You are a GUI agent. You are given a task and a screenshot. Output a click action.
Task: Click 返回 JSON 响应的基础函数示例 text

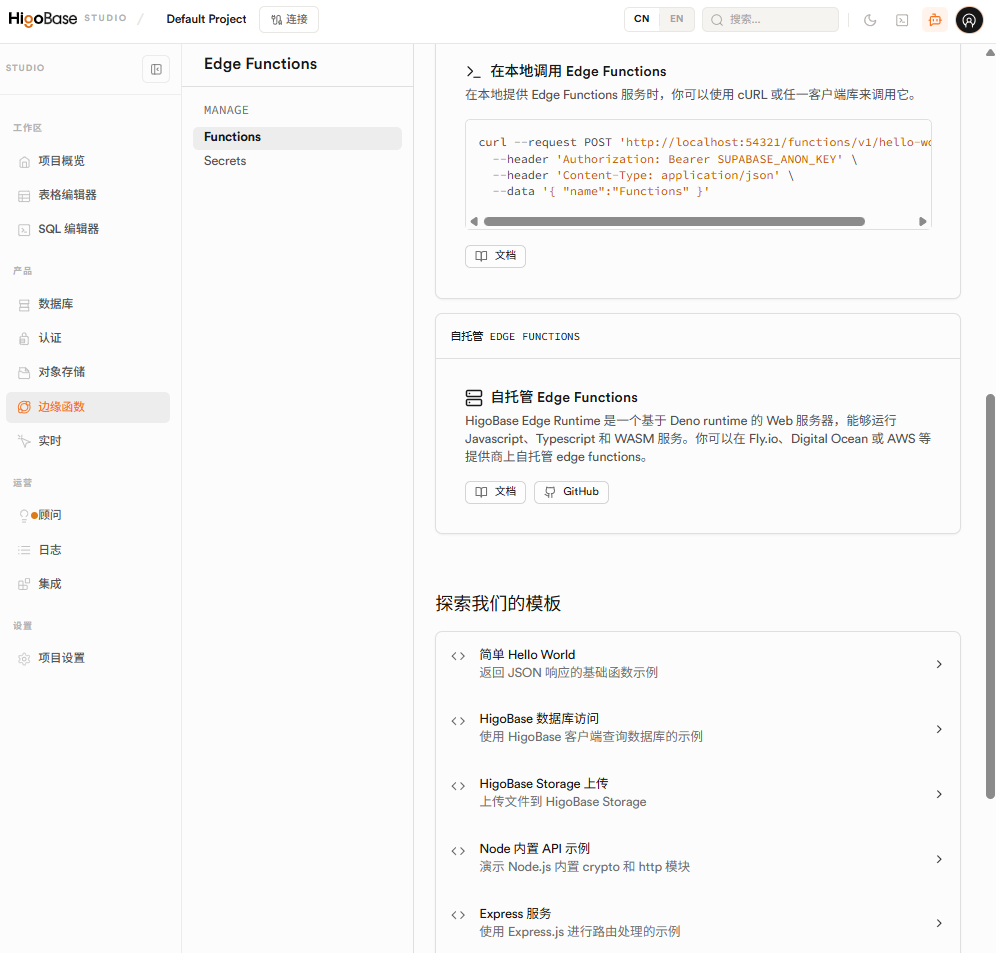[569, 673]
